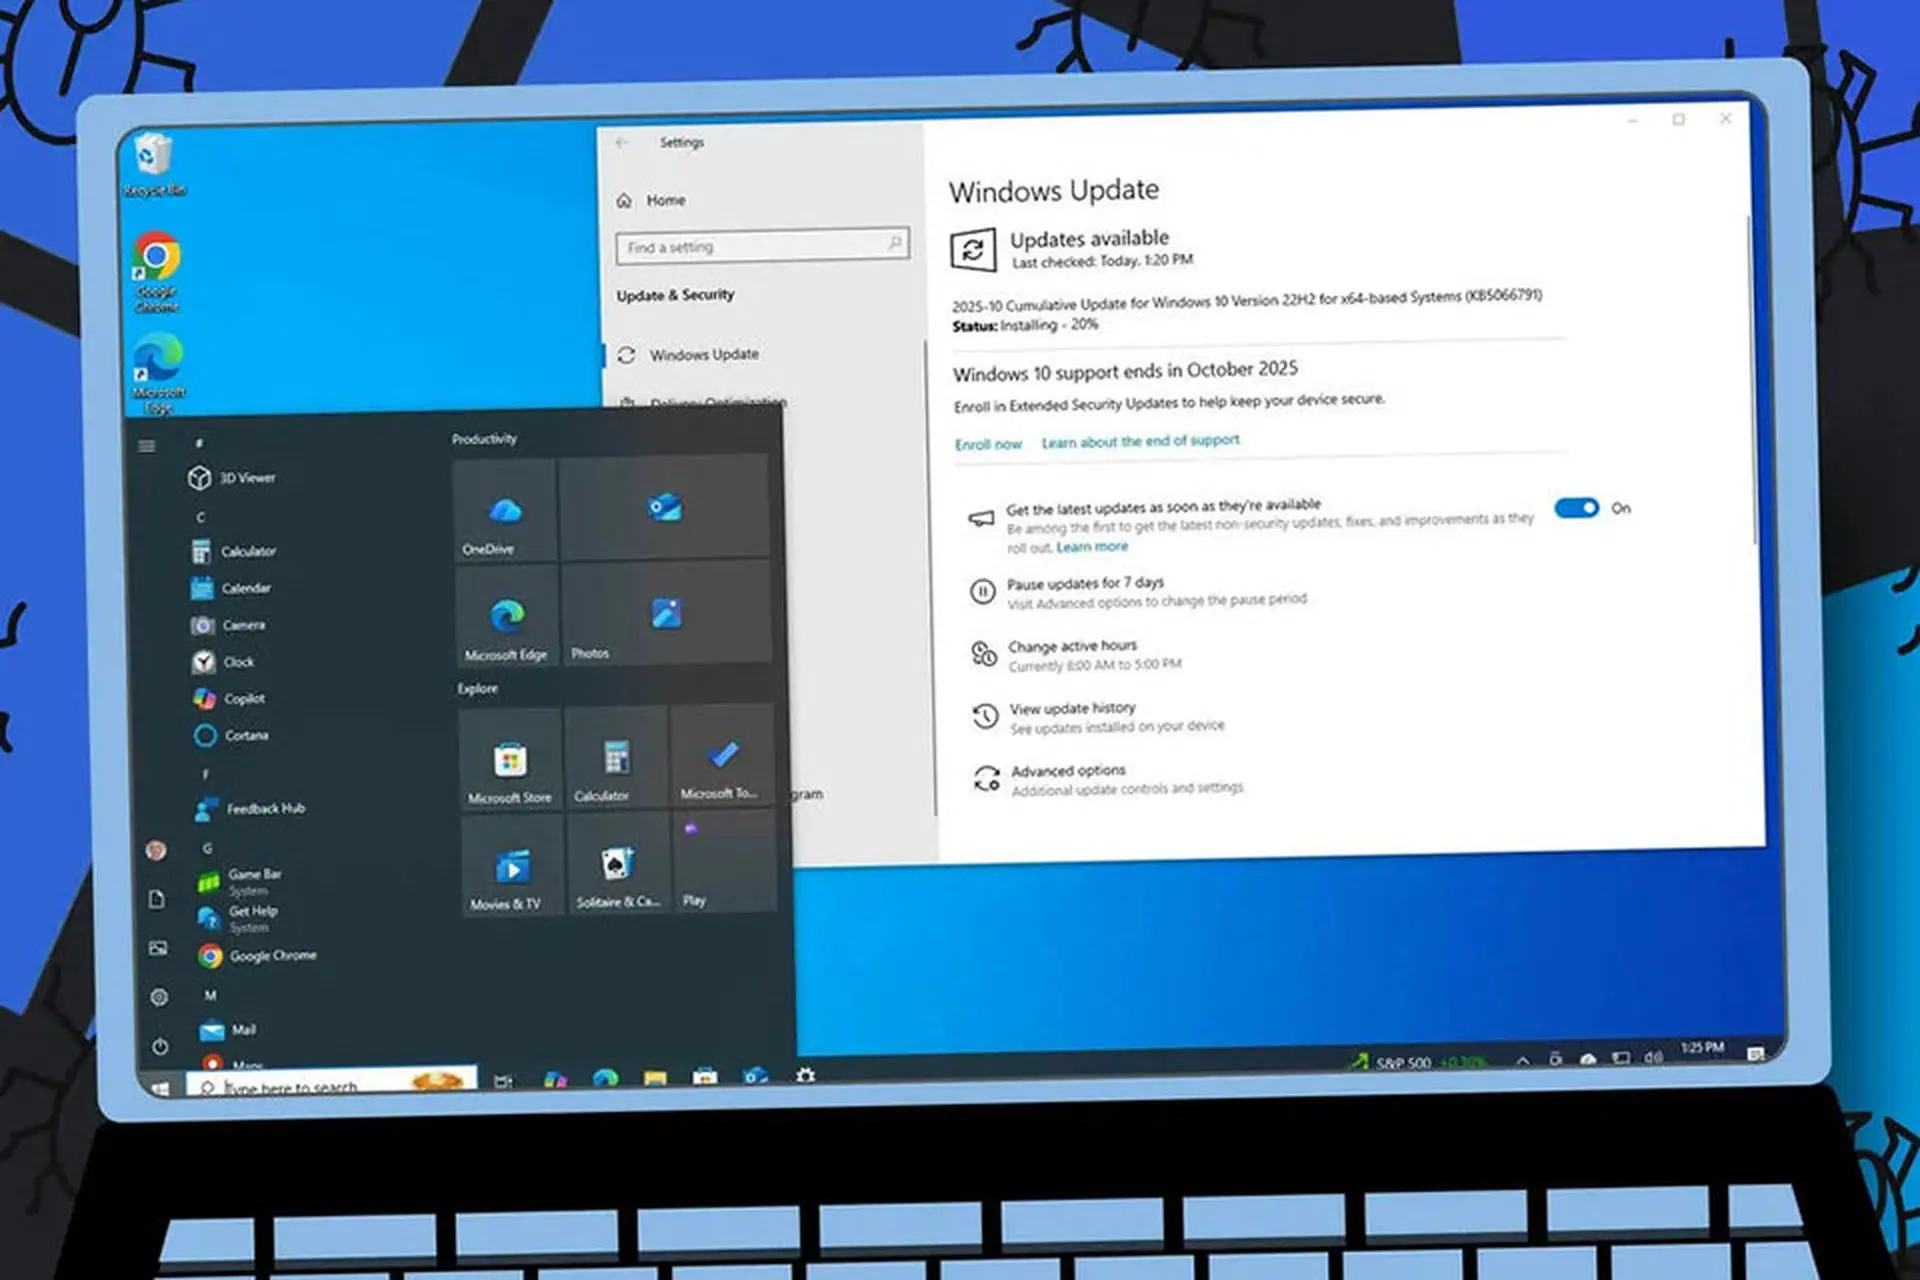
Task: Click the update refresh status icon
Action: tap(972, 250)
